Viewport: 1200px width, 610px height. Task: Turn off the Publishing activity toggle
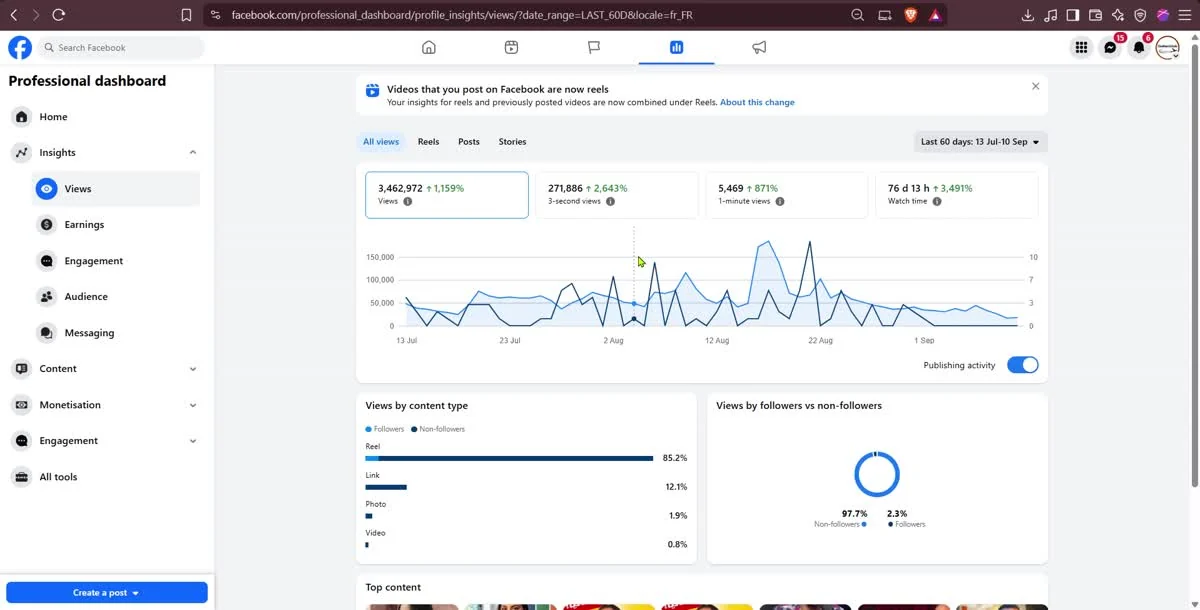[x=1023, y=365]
